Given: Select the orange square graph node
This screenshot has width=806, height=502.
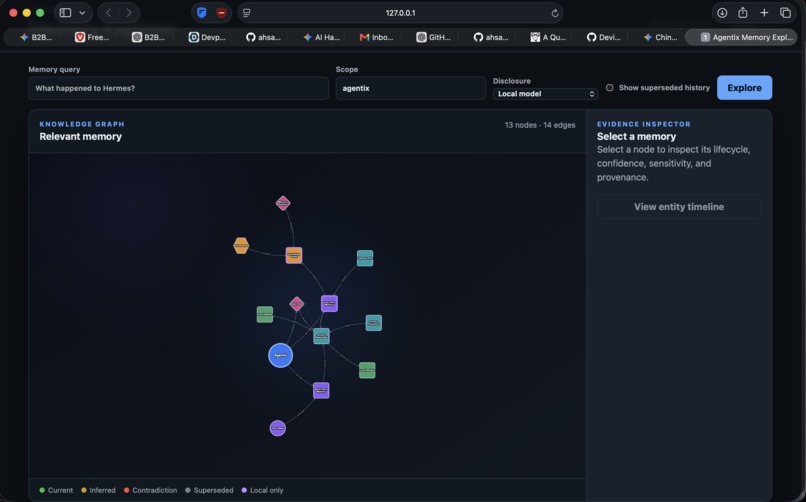Looking at the screenshot, I should [x=294, y=255].
